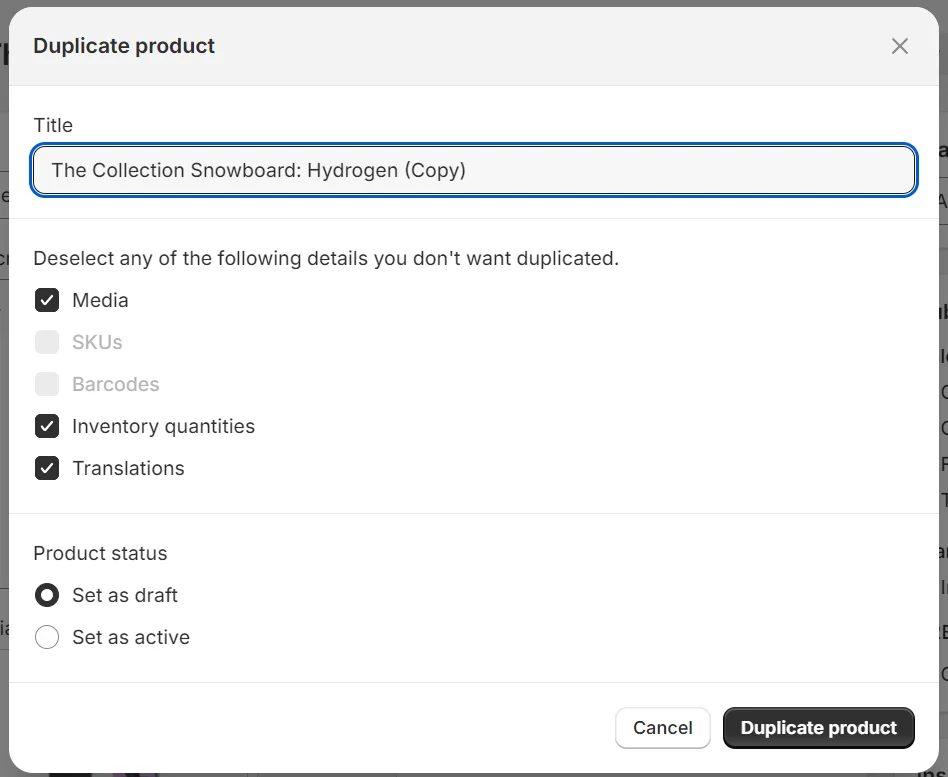The width and height of the screenshot is (948, 777).
Task: Toggle the disabled SKUs checkbox
Action: tap(47, 342)
